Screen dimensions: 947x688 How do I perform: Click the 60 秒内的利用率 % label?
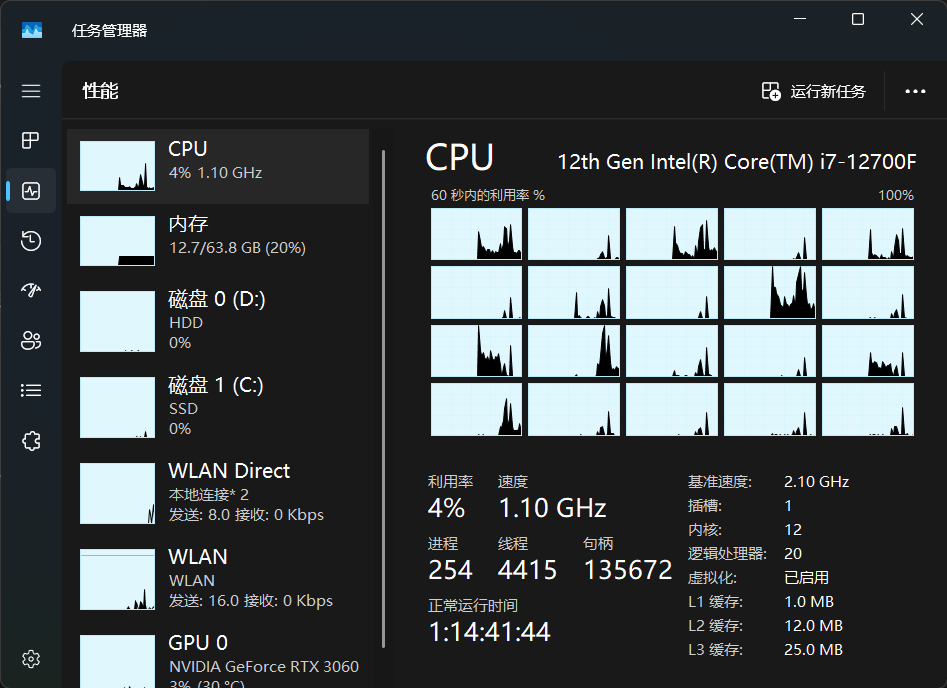coord(487,195)
